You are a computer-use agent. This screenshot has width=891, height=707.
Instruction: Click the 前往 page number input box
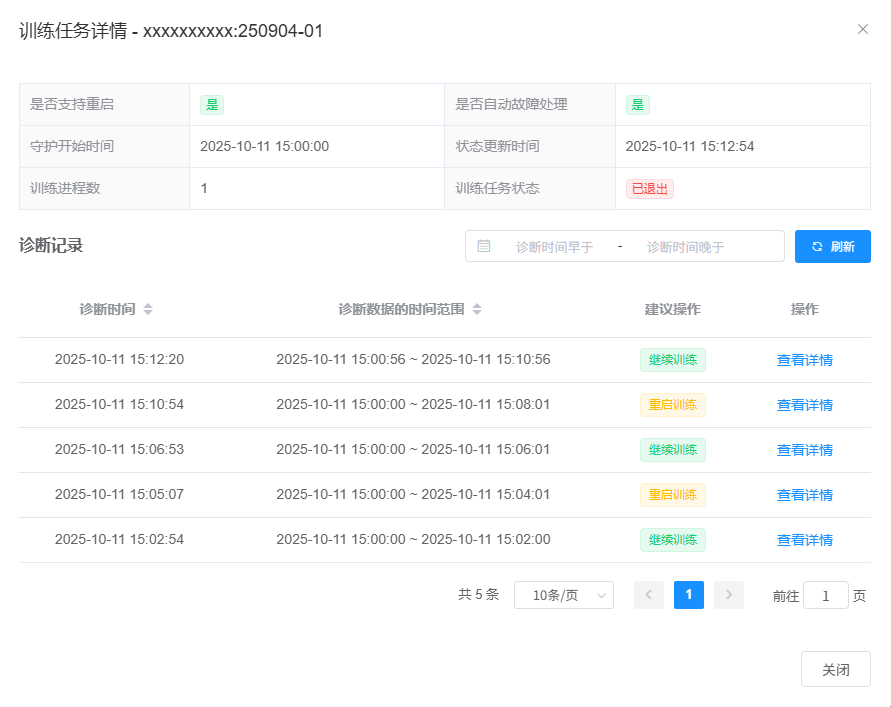[825, 596]
